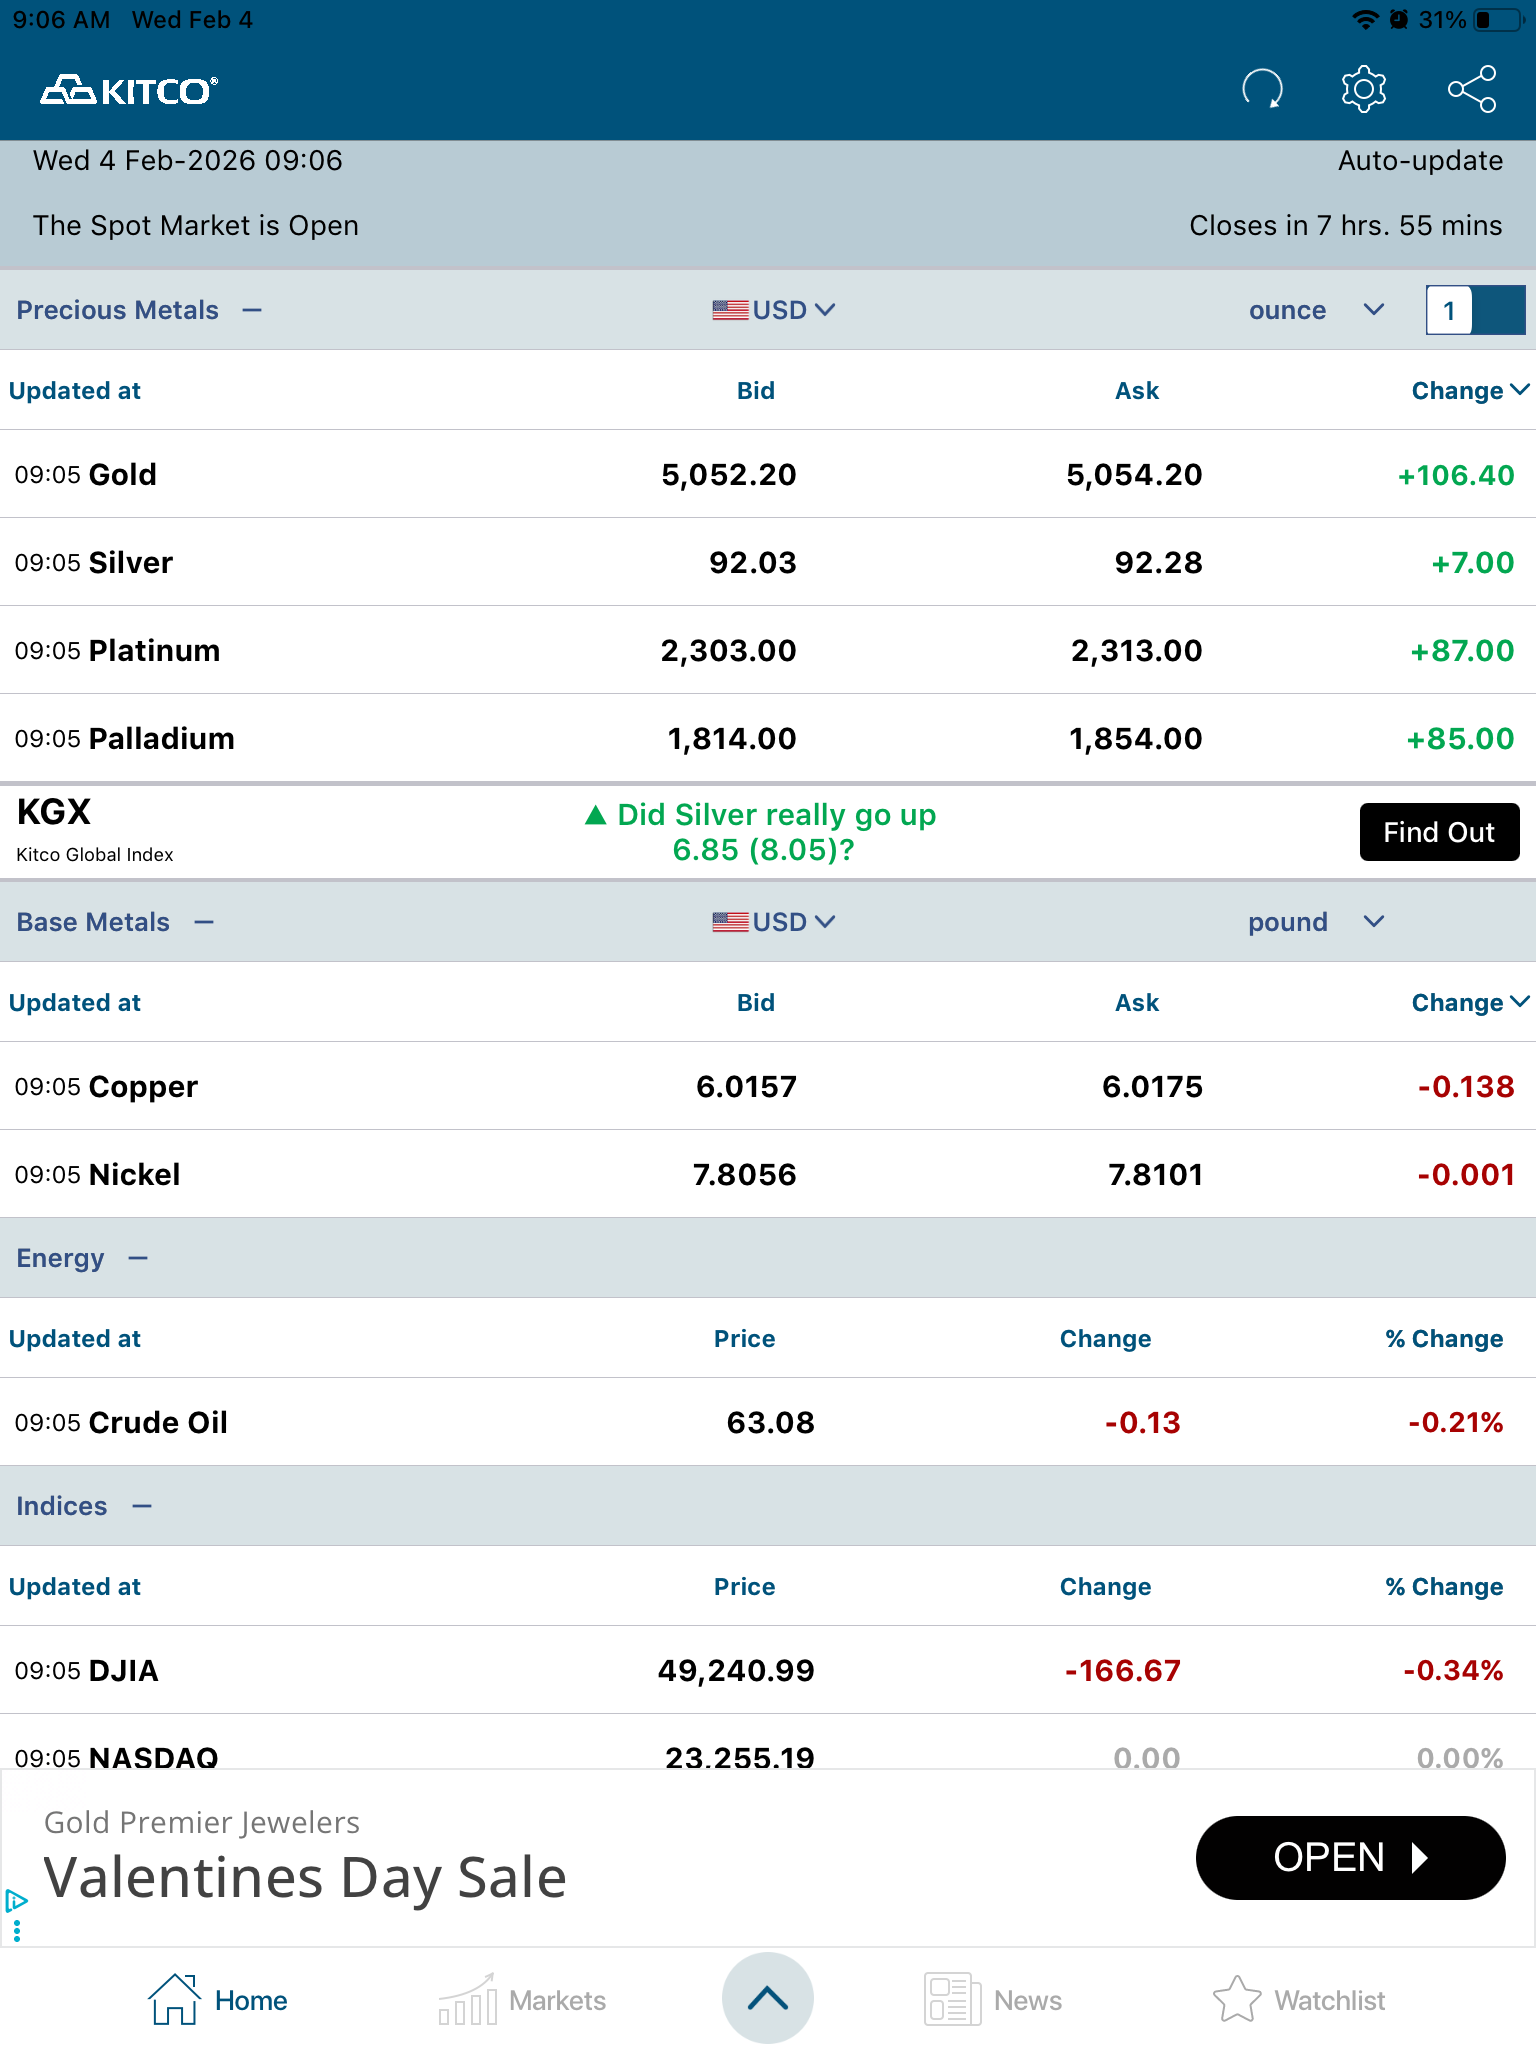Tap the blue toggle beside quantity field
Viewport: 1536px width, 2048px height.
(x=1499, y=310)
